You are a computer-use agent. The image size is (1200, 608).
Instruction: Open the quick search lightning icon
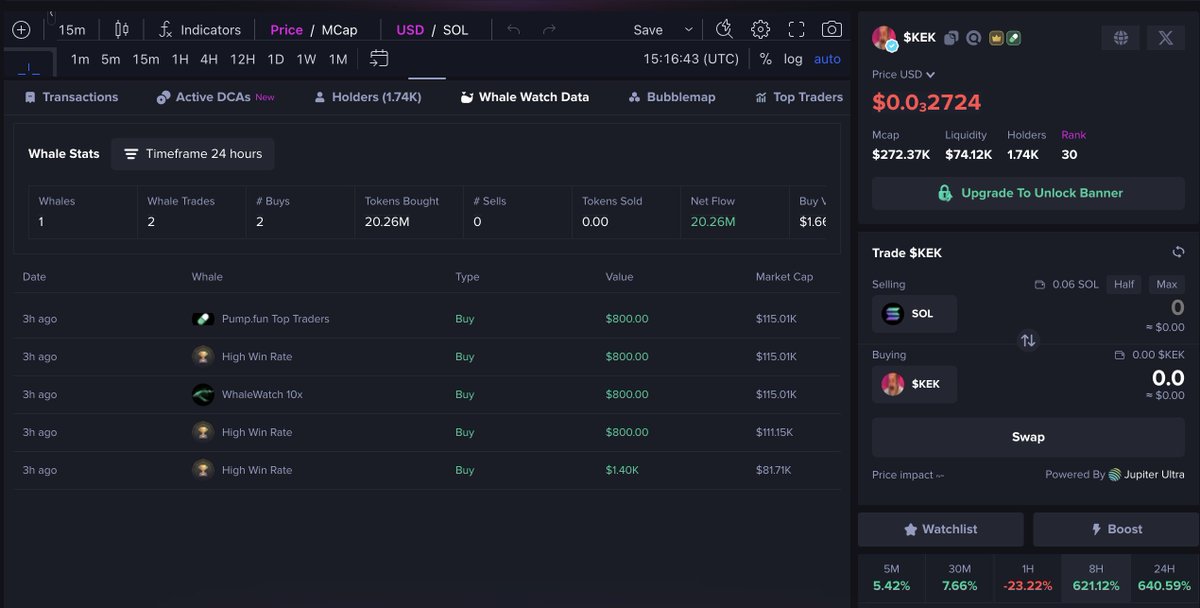tap(725, 29)
